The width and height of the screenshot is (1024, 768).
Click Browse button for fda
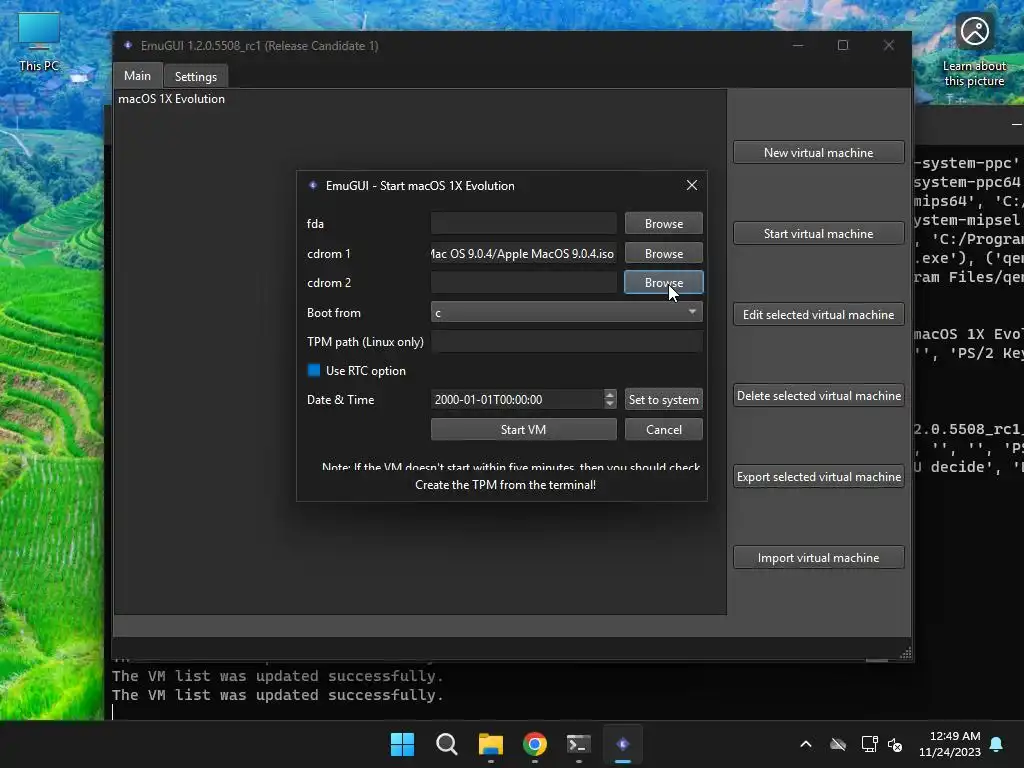tap(664, 223)
